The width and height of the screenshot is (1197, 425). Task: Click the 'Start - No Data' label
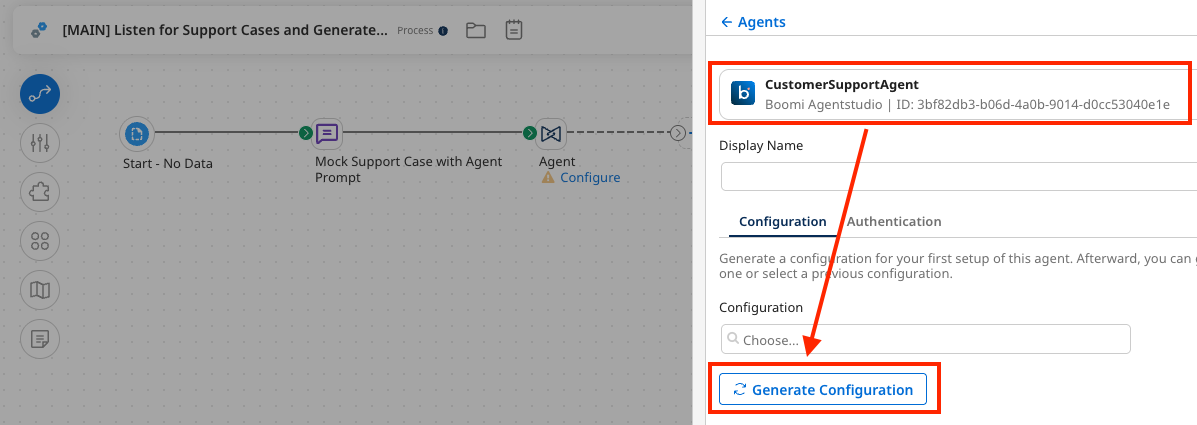click(x=168, y=163)
